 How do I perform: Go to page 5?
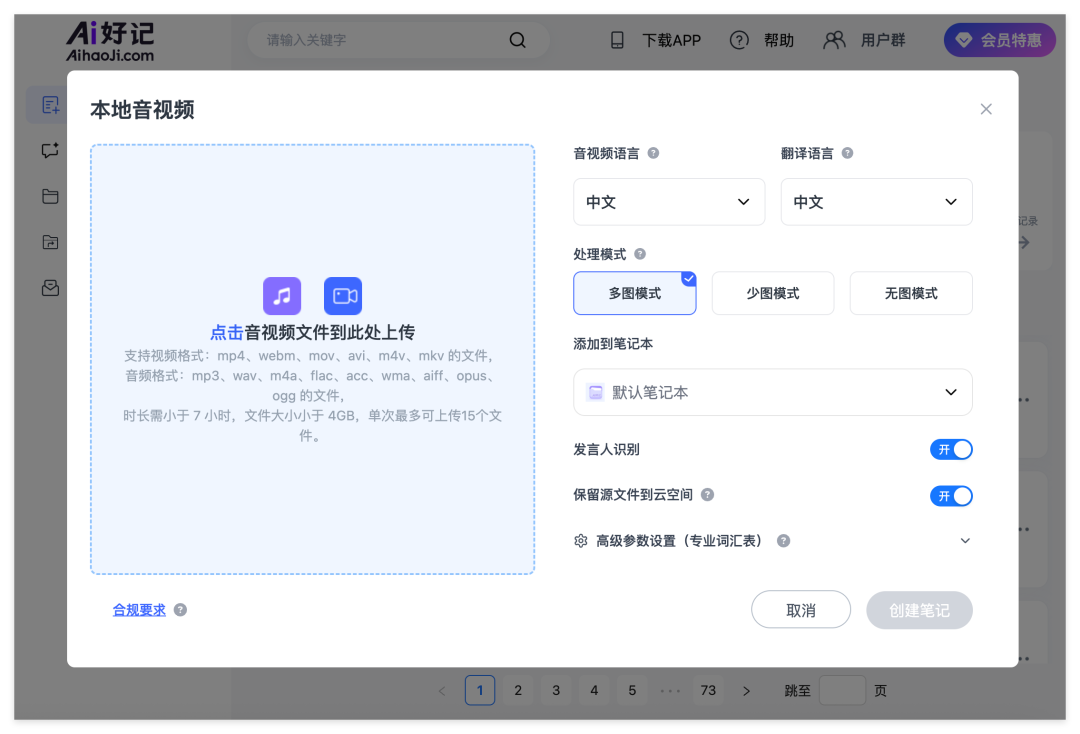(632, 690)
